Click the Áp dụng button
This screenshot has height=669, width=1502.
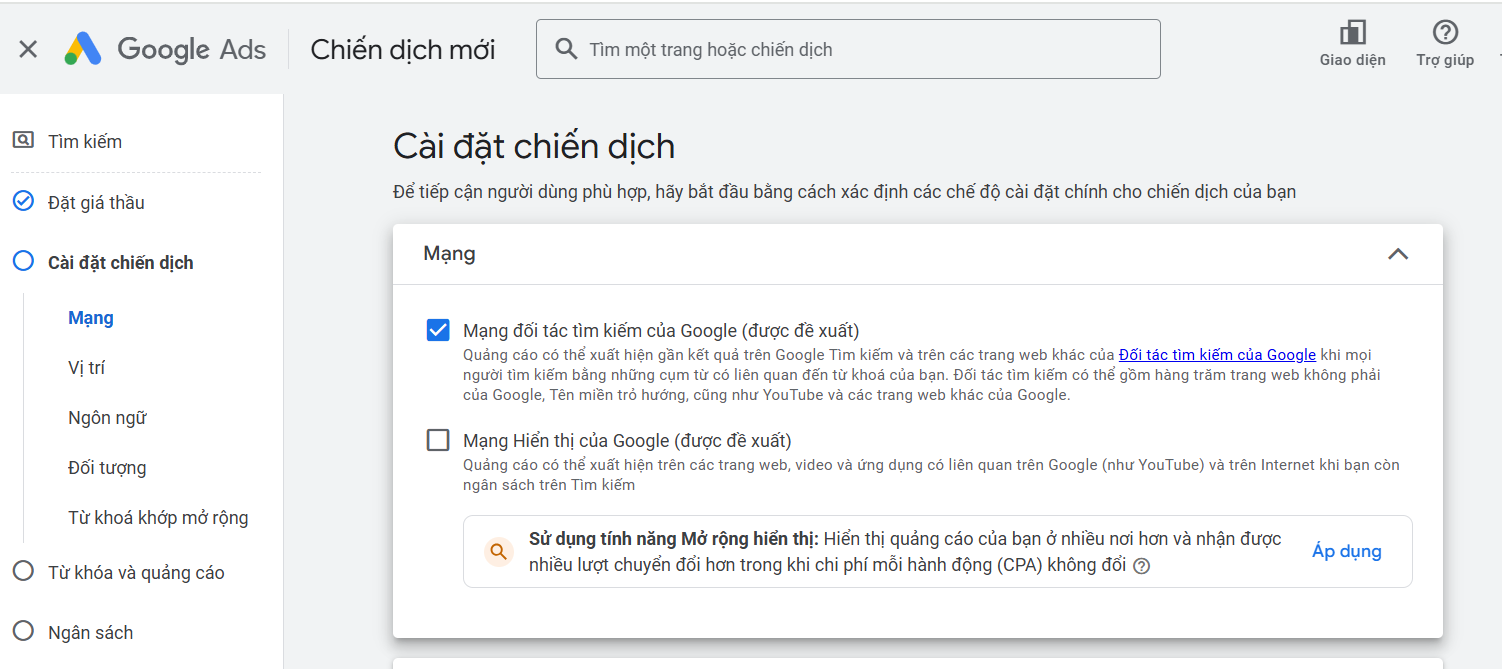[1347, 551]
